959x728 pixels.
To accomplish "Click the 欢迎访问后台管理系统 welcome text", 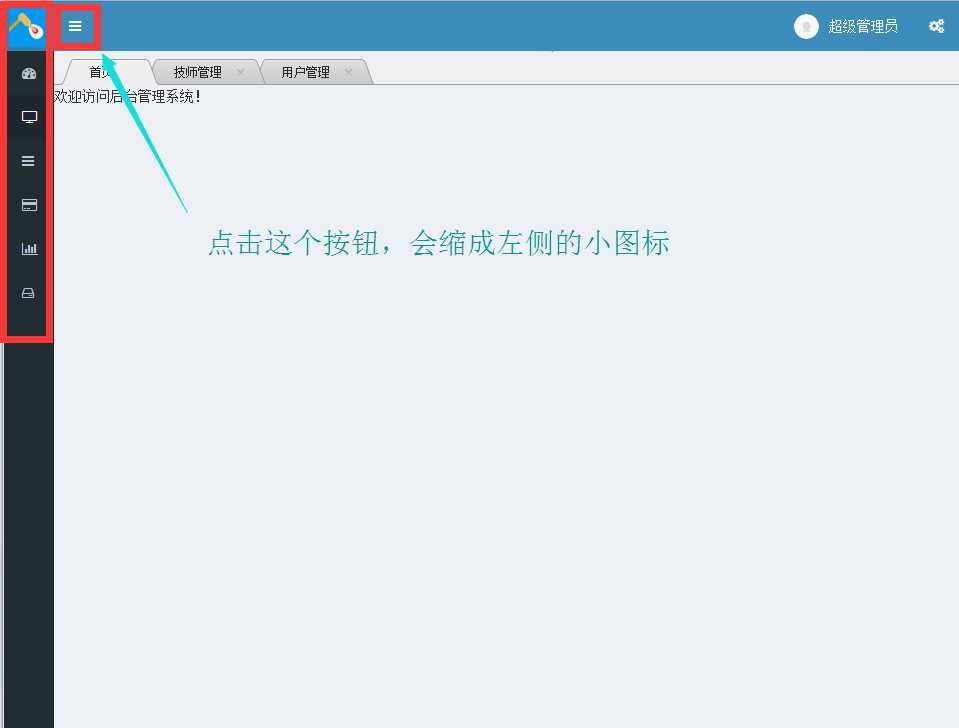I will (127, 97).
